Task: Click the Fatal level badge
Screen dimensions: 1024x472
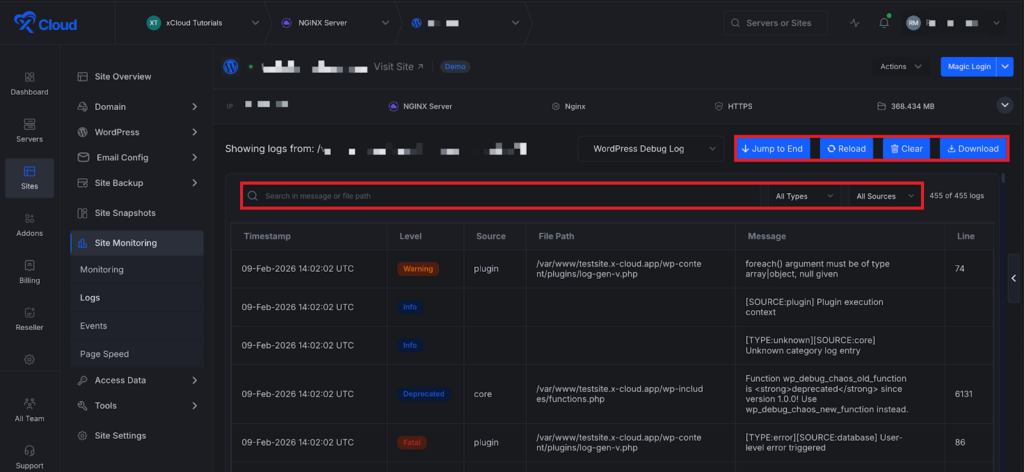Action: click(x=413, y=443)
